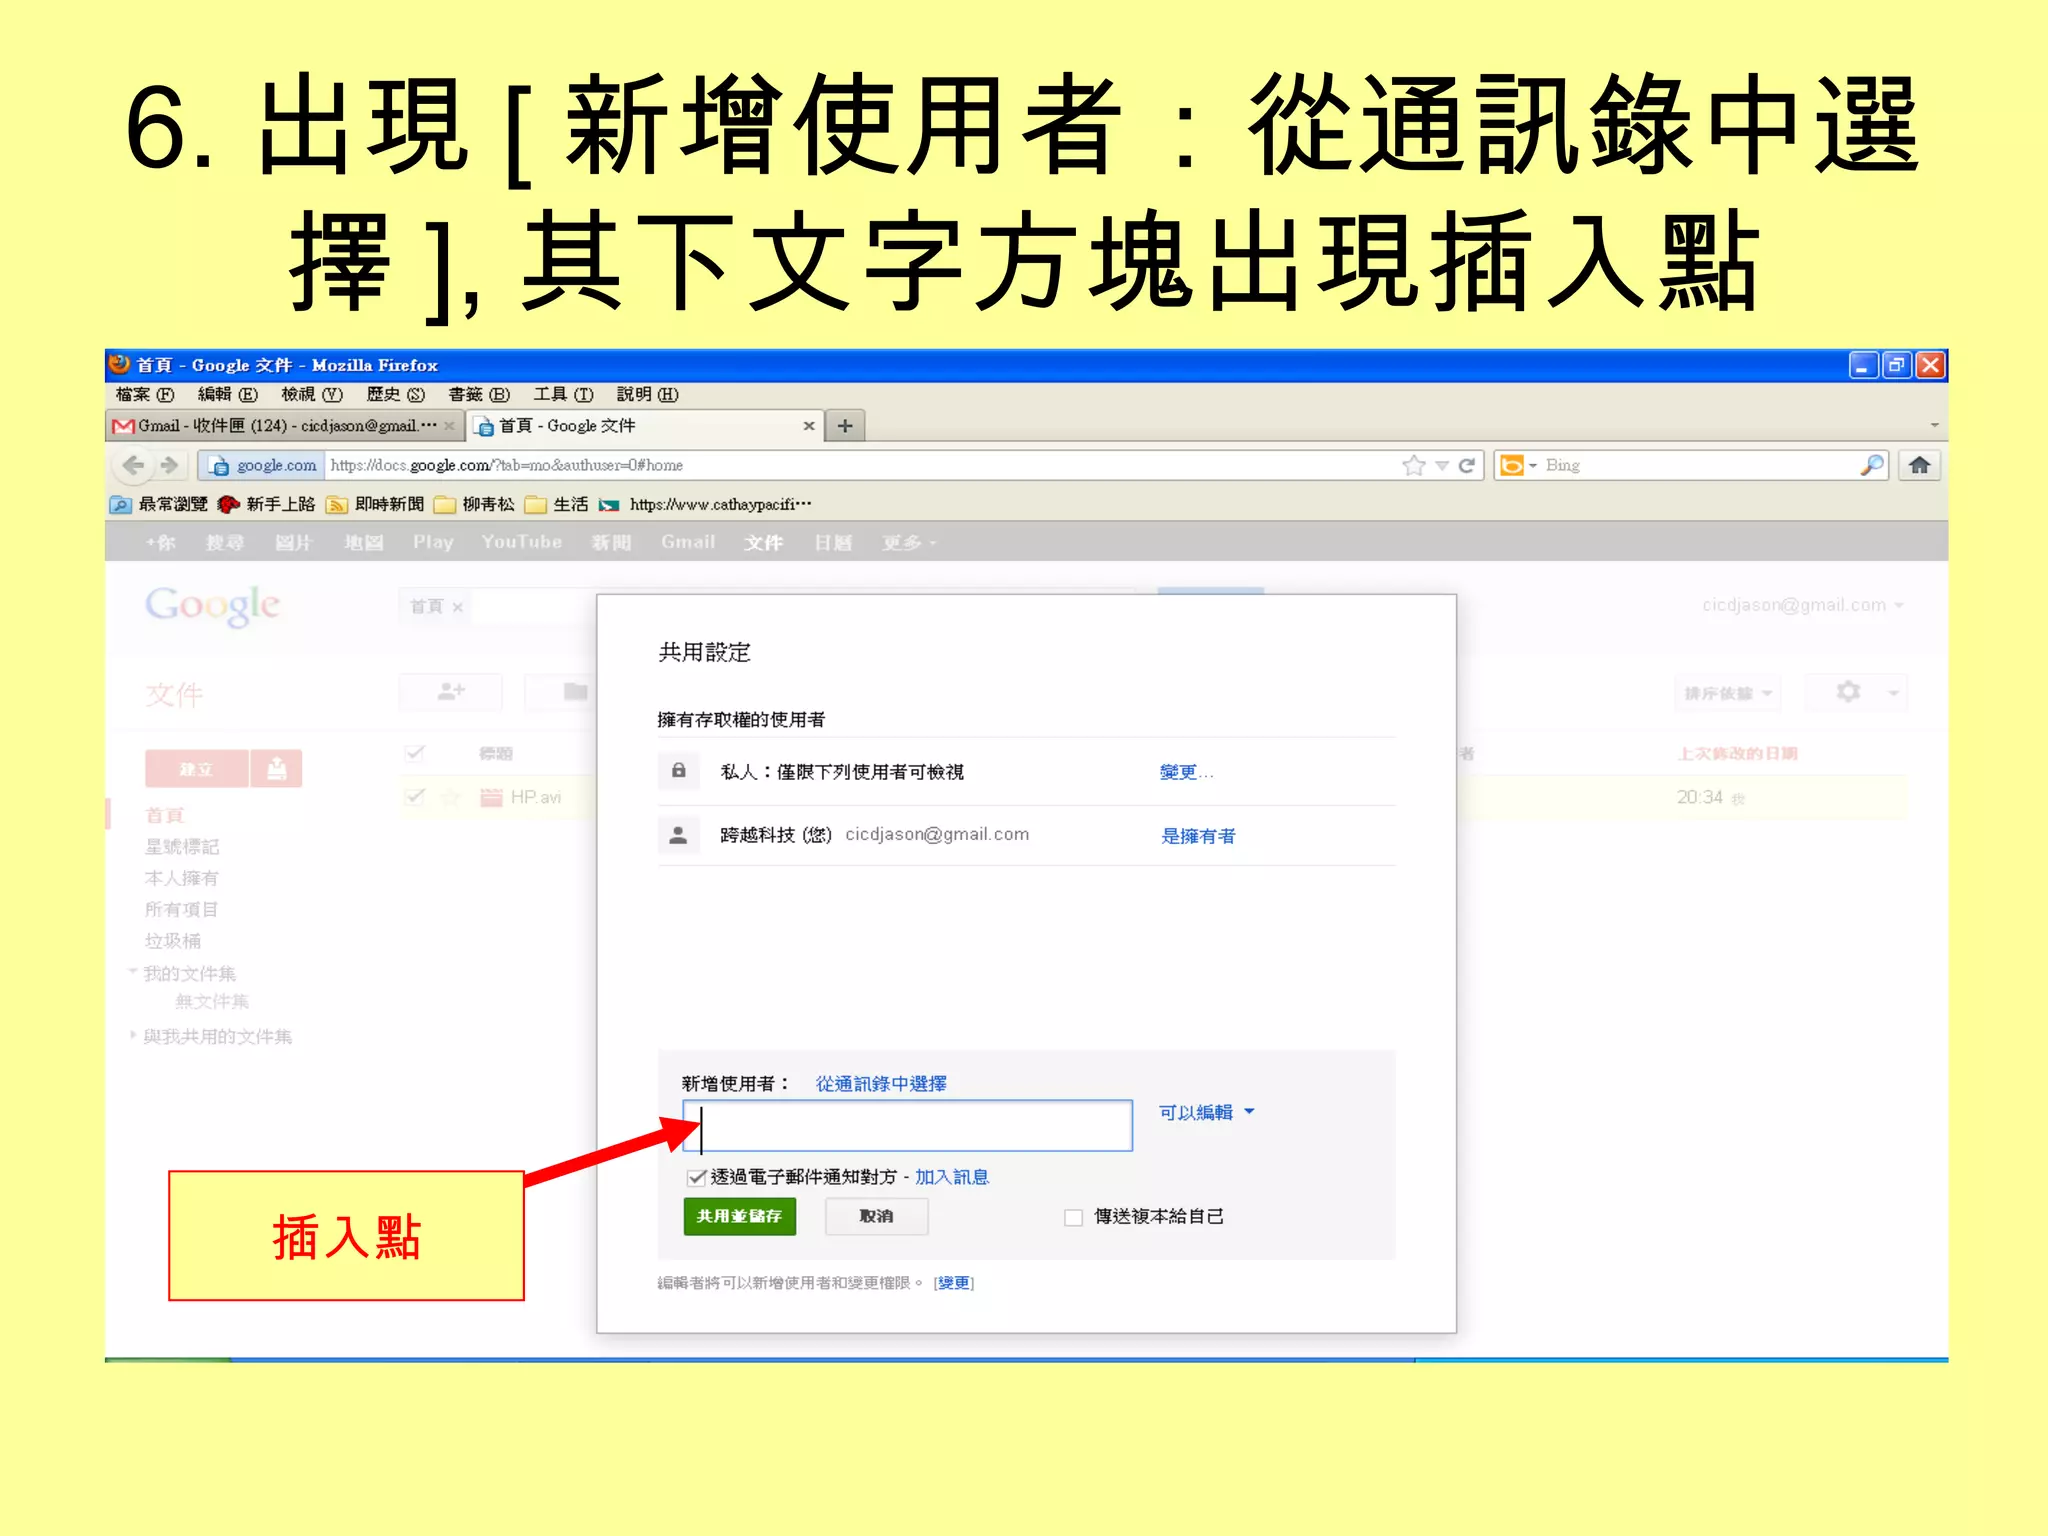Viewport: 2048px width, 1536px height.
Task: Expand 更多 in Google top bar
Action: pos(909,542)
